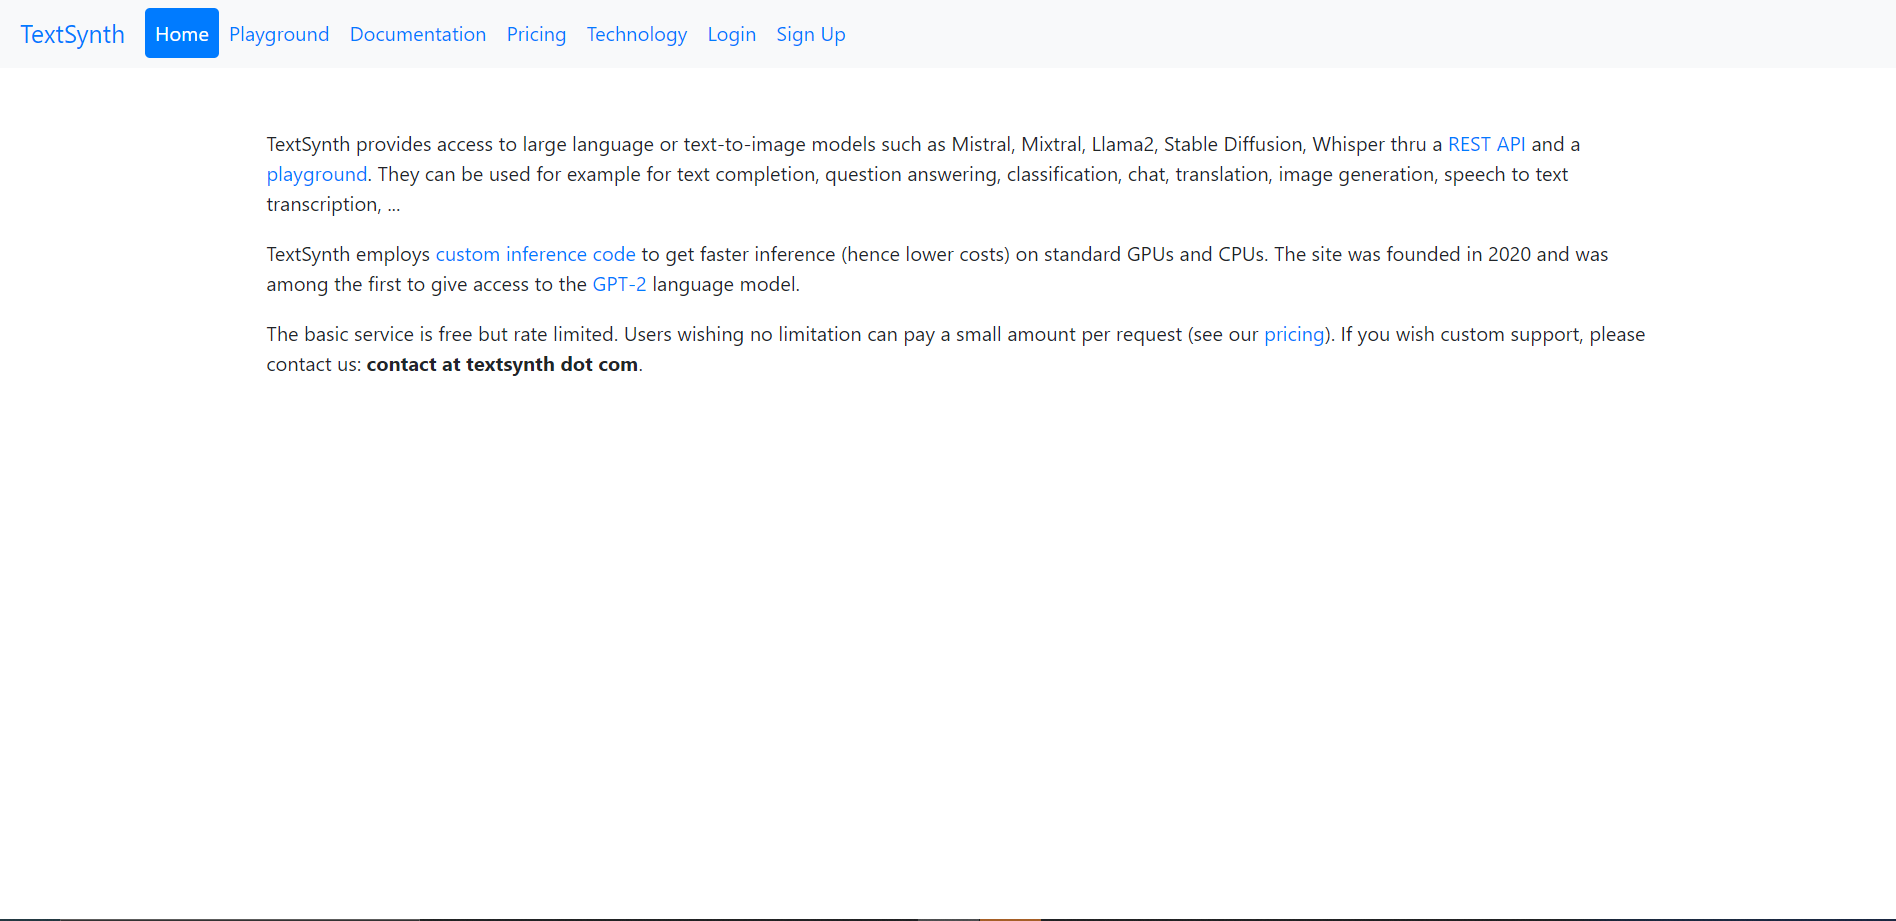
Task: Click the TextSynth brand logo text
Action: tap(72, 34)
